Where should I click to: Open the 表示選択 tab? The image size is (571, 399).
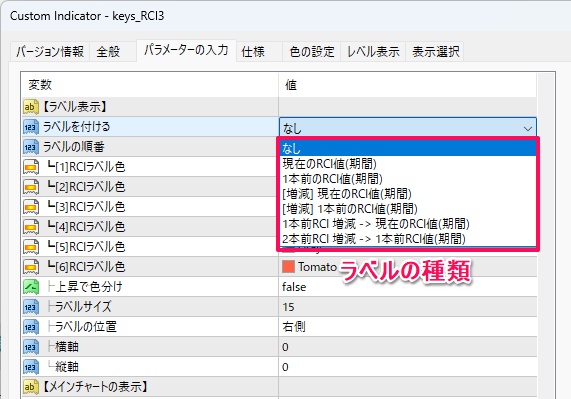point(435,51)
